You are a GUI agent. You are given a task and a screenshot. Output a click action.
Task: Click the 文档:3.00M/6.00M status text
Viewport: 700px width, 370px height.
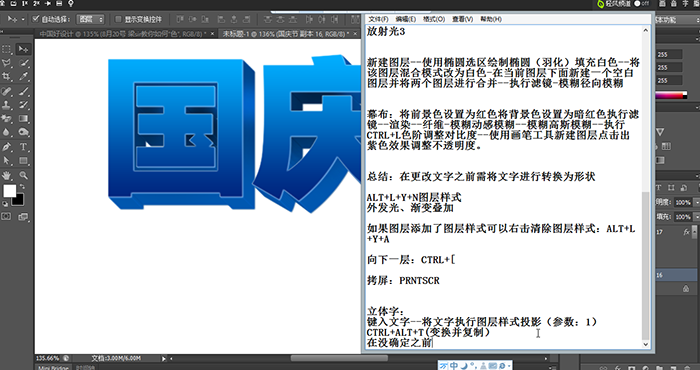point(117,358)
